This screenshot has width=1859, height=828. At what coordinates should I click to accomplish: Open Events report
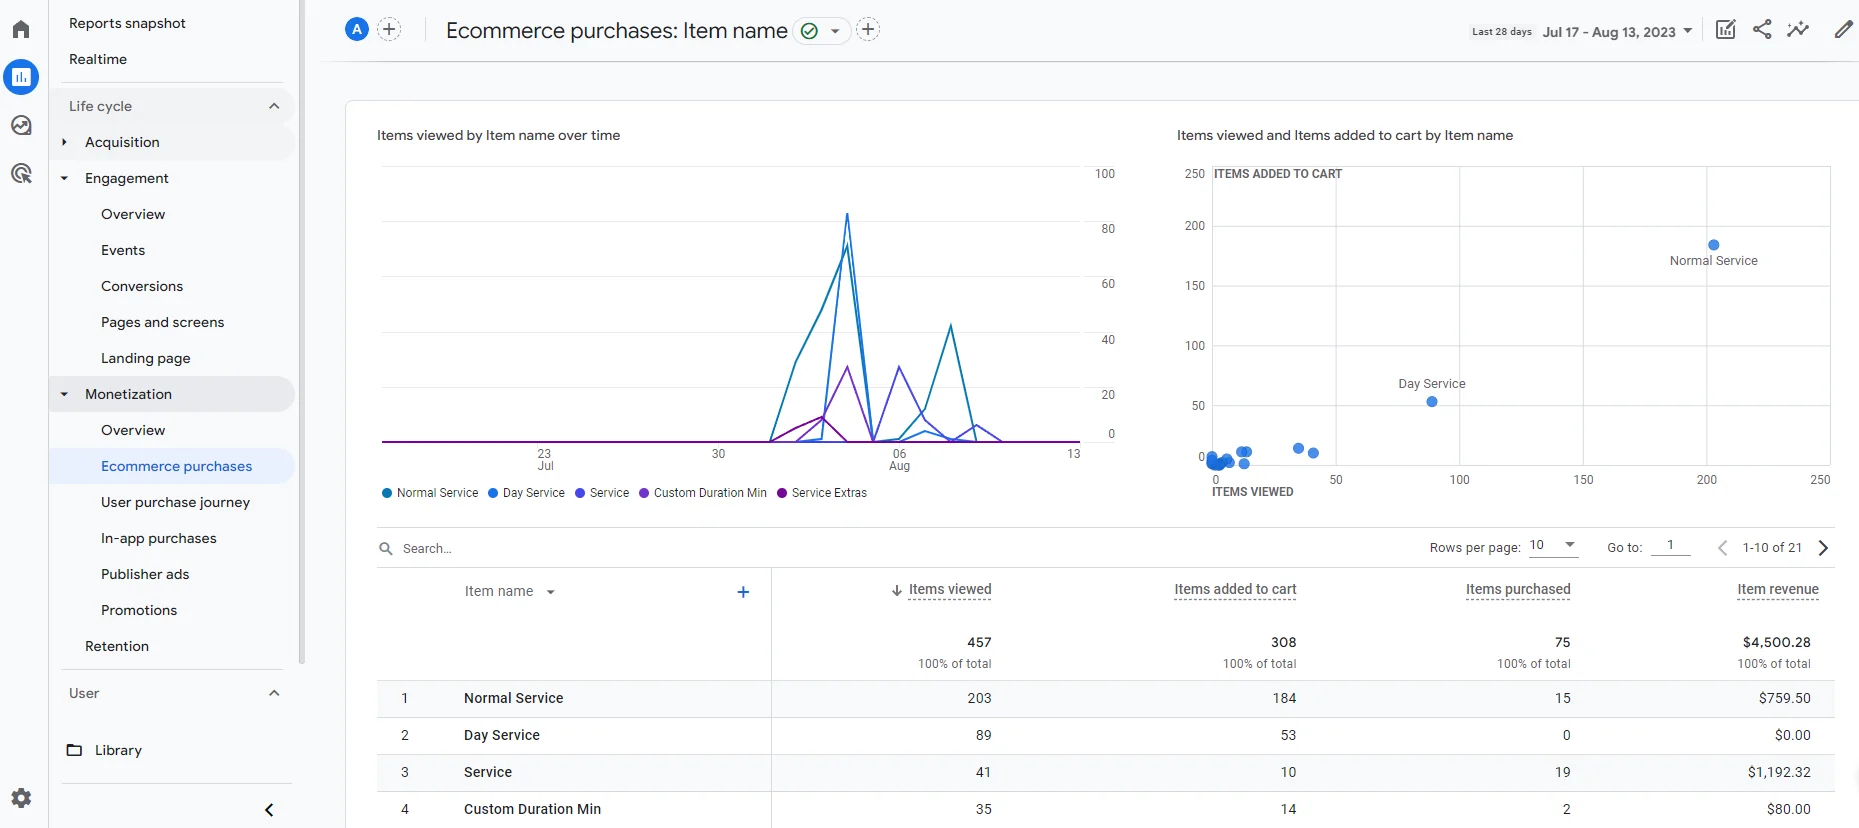tap(123, 250)
